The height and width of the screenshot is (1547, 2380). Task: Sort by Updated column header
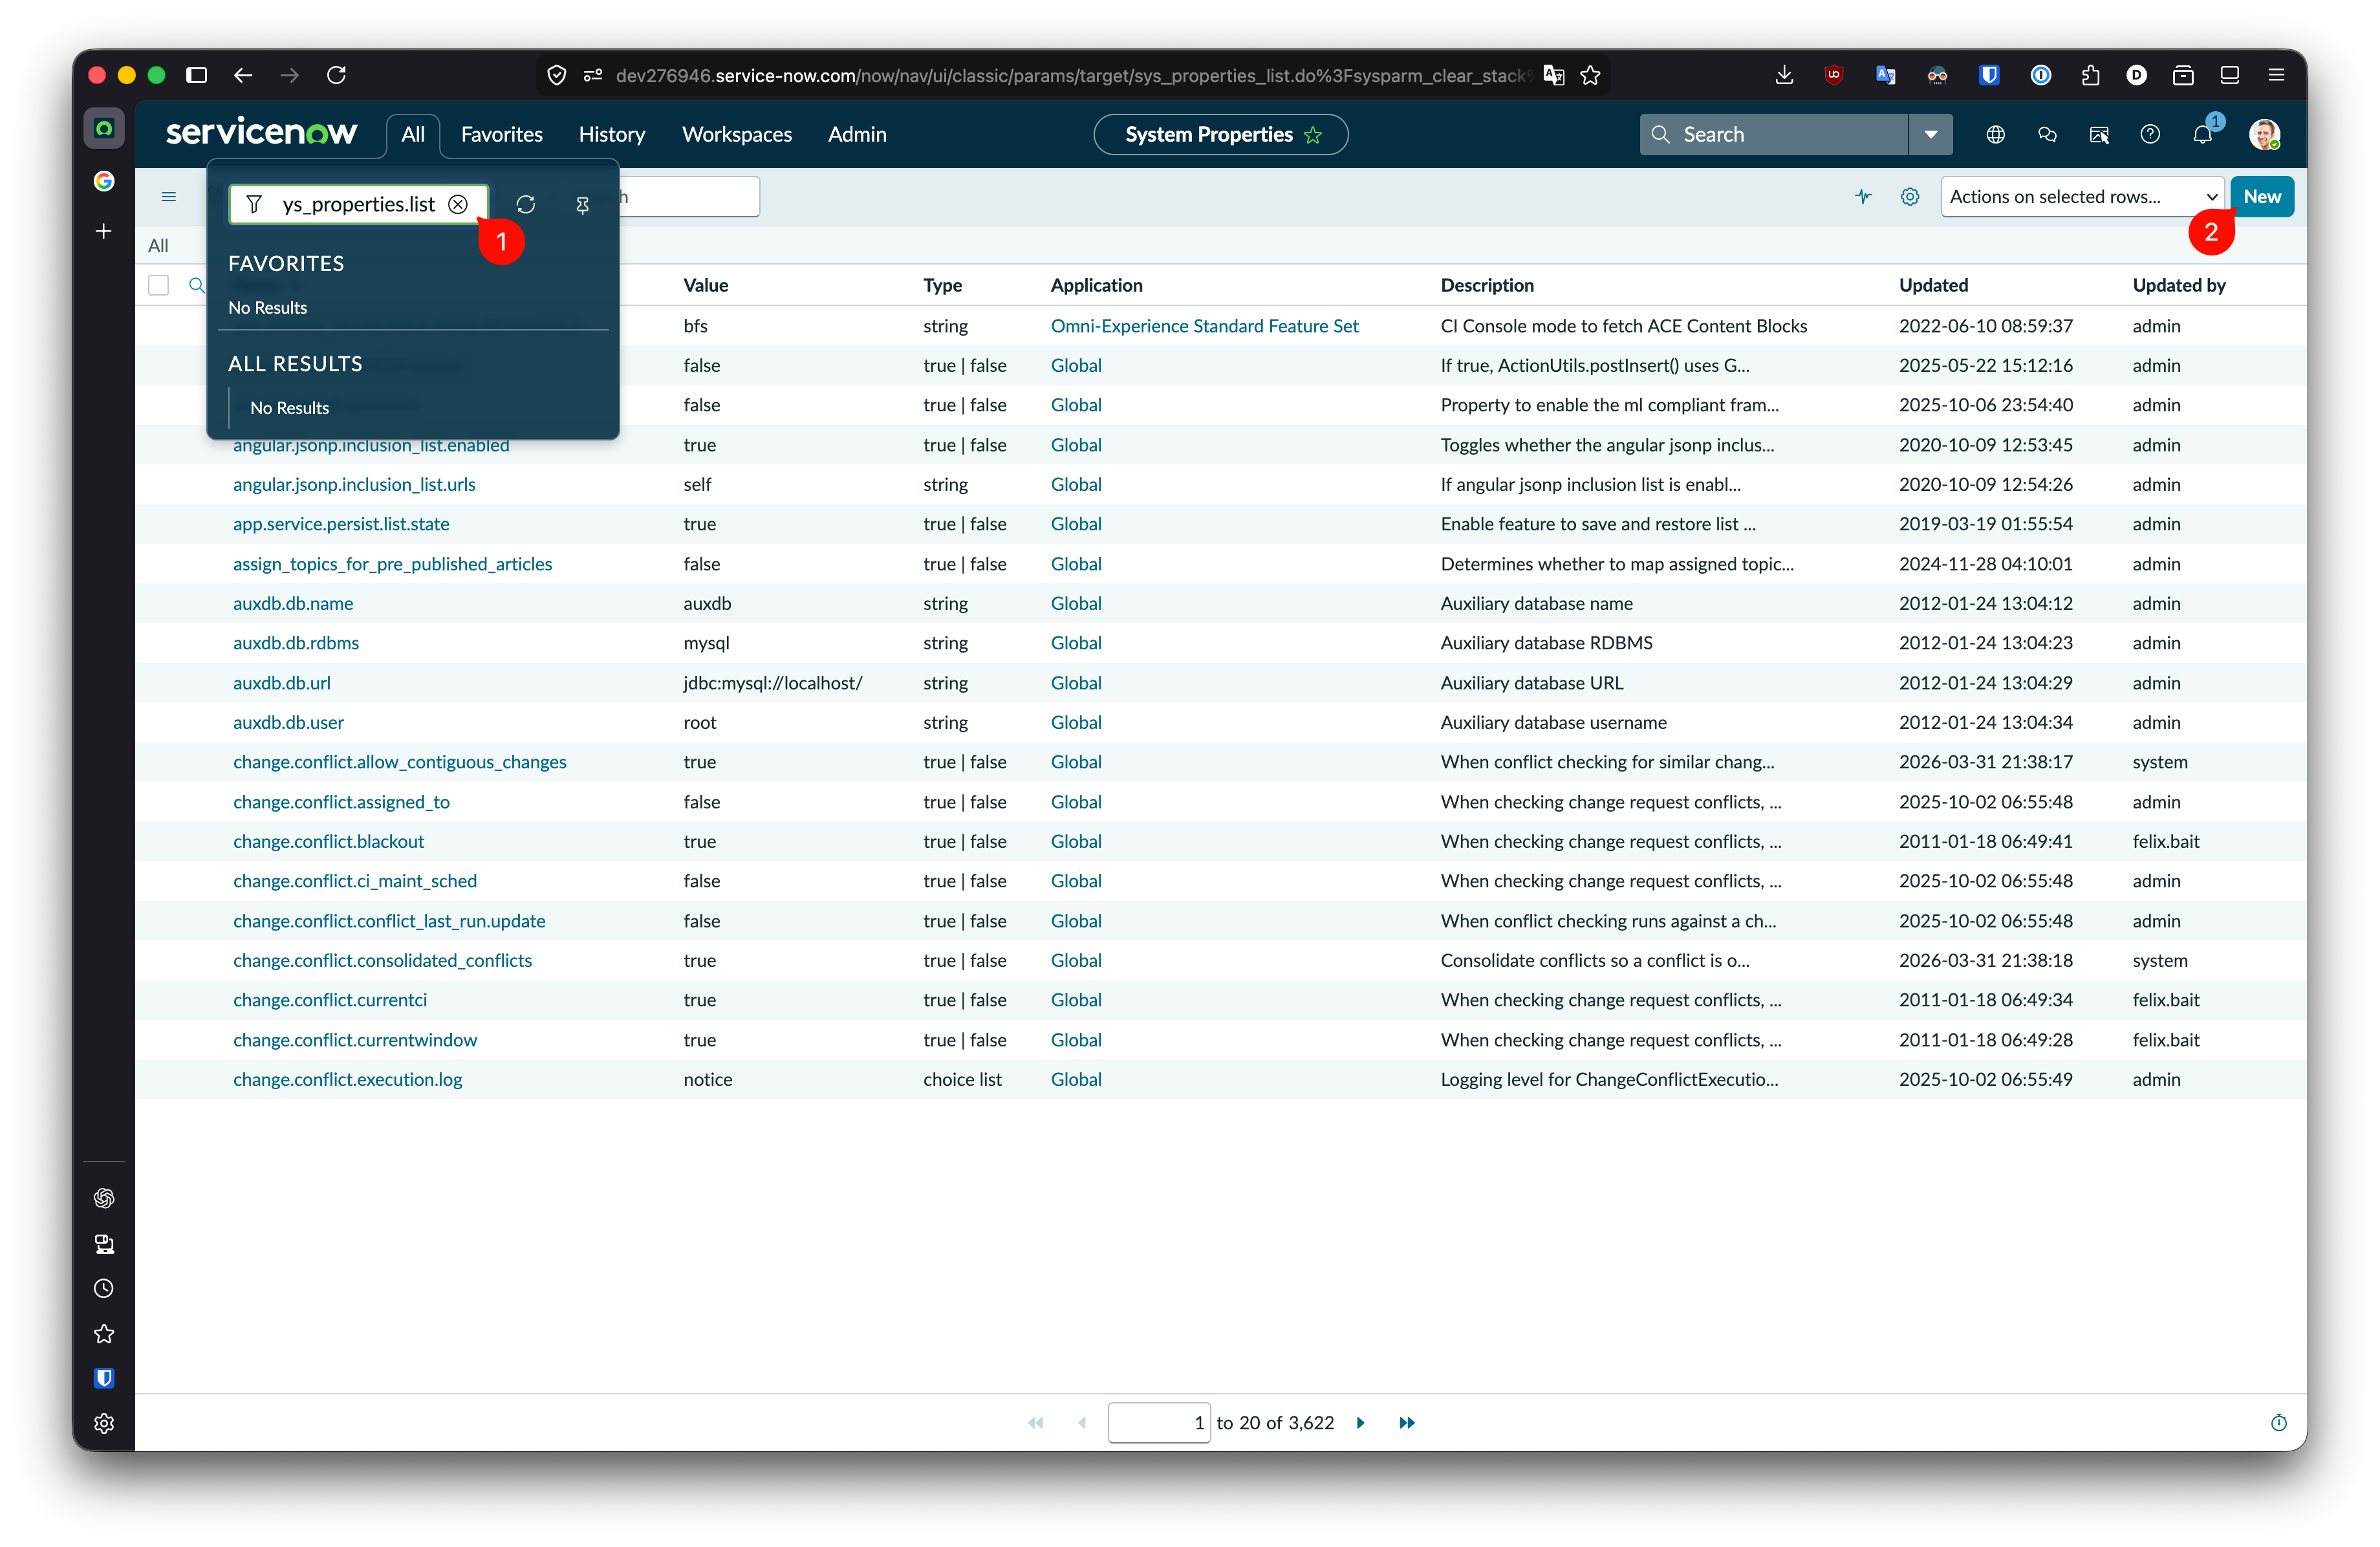[x=1933, y=285]
